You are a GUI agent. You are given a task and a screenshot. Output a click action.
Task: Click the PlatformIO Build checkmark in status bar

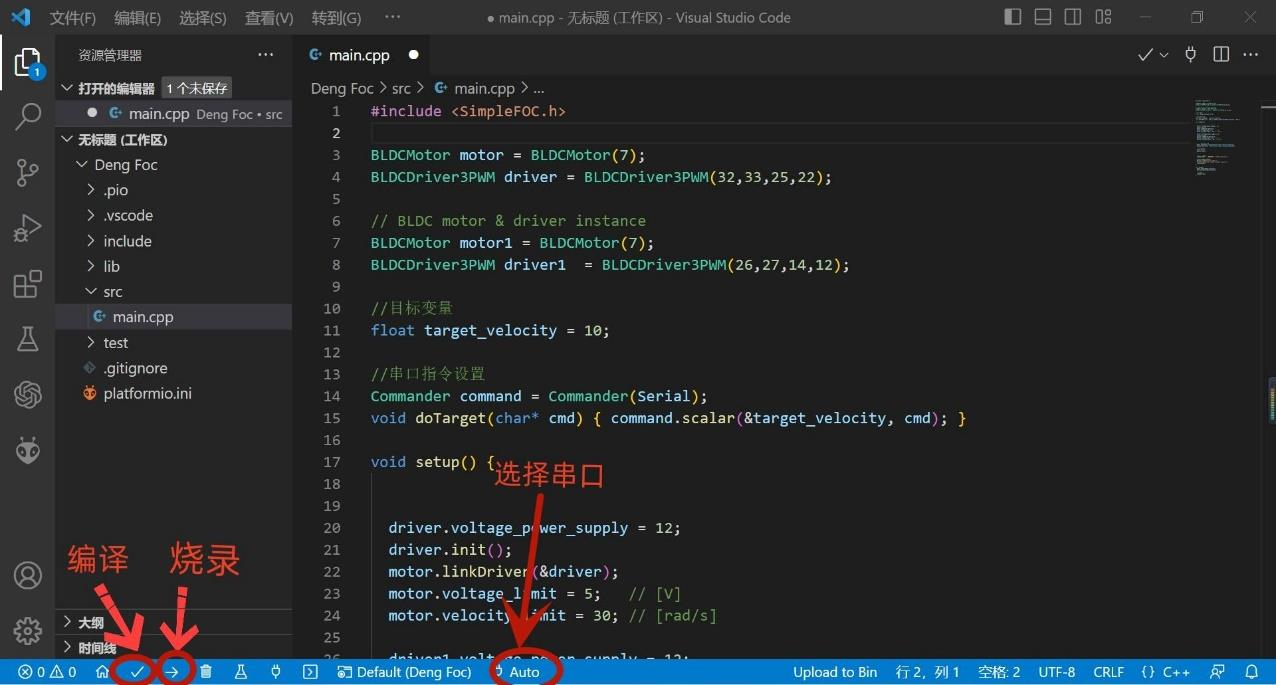pos(137,672)
